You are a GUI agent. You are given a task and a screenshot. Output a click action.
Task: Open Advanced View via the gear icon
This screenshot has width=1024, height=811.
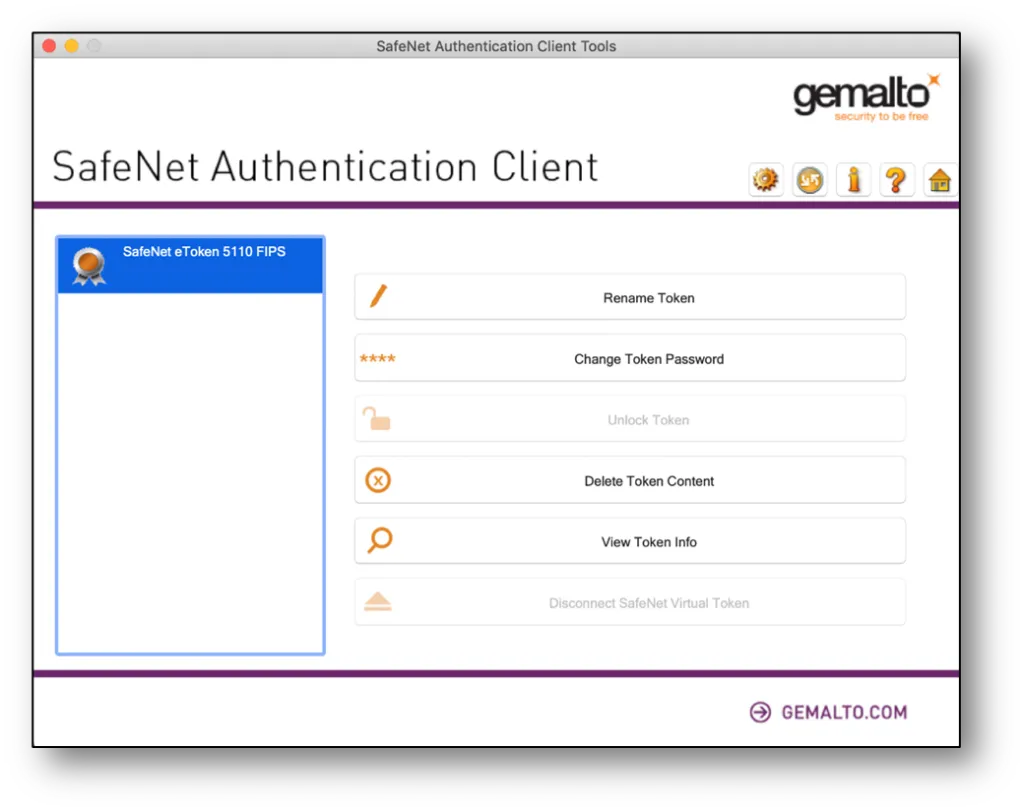(766, 180)
